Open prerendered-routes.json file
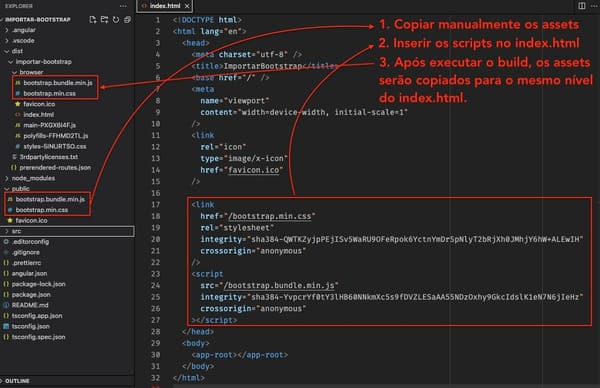 (55, 168)
